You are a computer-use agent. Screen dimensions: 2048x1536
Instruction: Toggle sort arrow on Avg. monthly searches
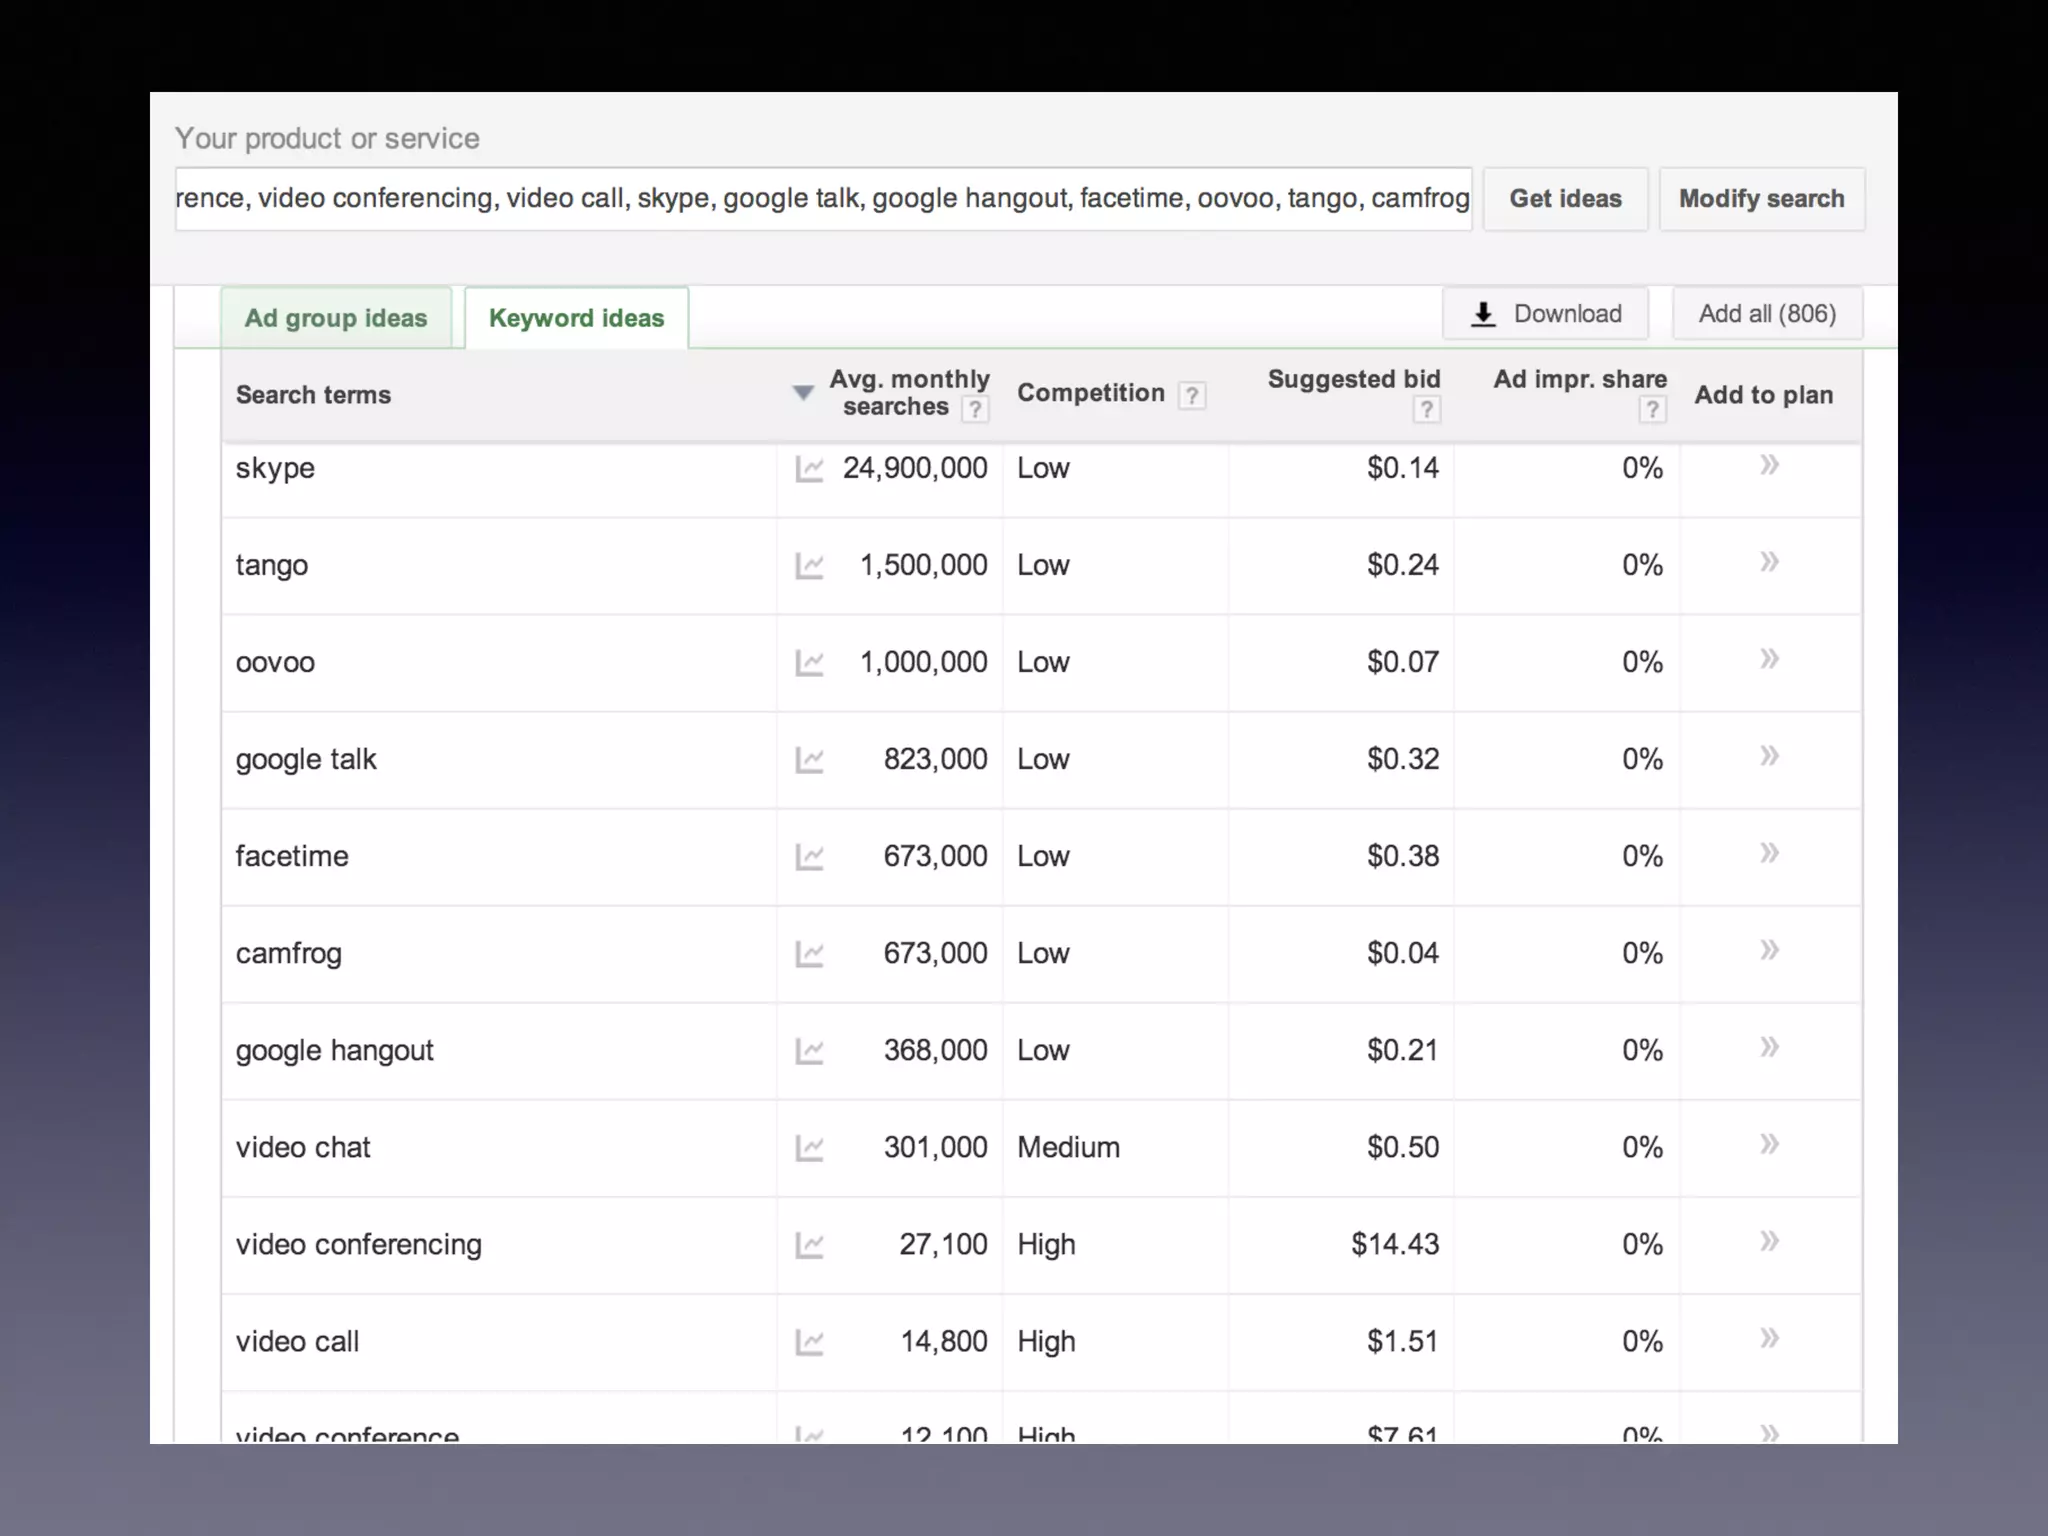point(802,393)
